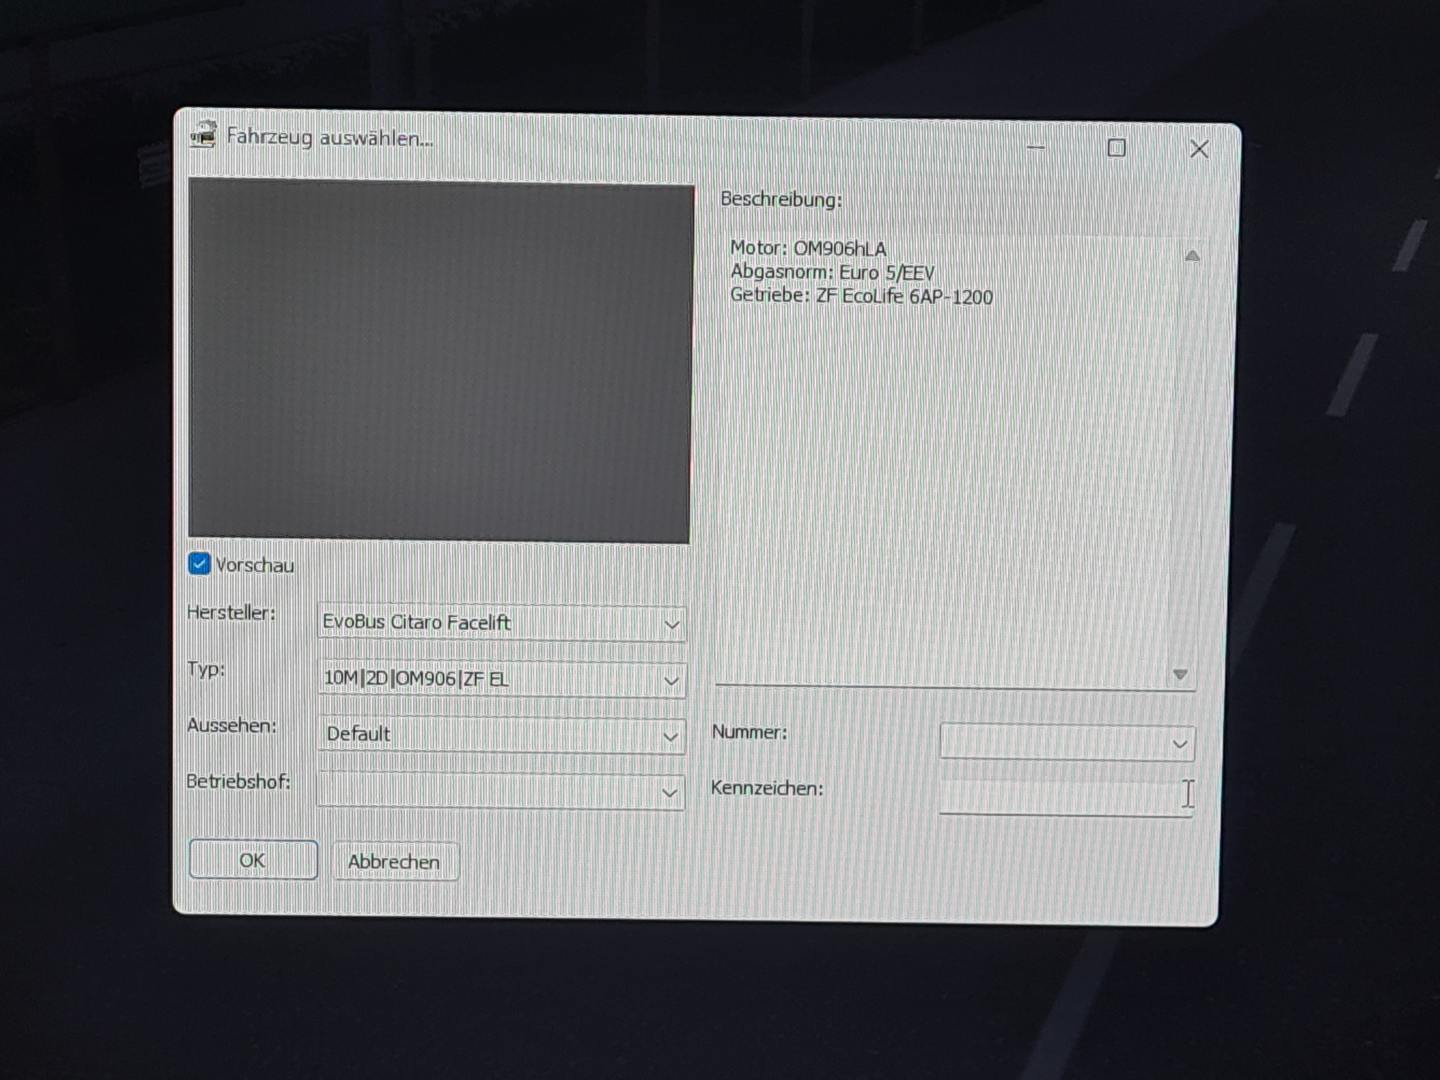
Task: Maximize the Fahrzeug auswählen window
Action: click(x=1117, y=148)
